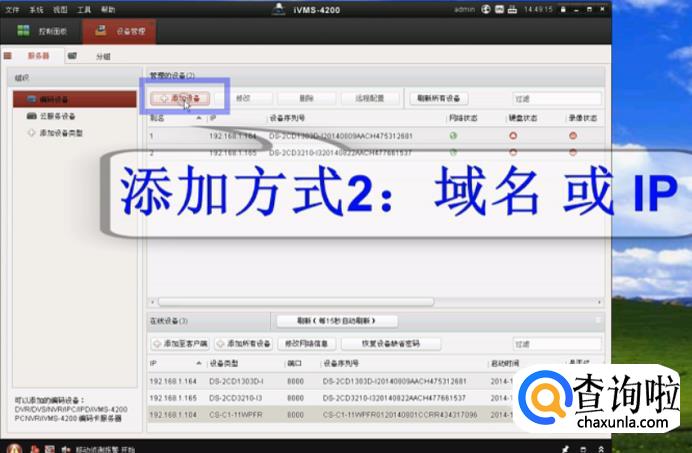Click red recording status icon of device 1
The image size is (692, 453).
[x=573, y=136]
